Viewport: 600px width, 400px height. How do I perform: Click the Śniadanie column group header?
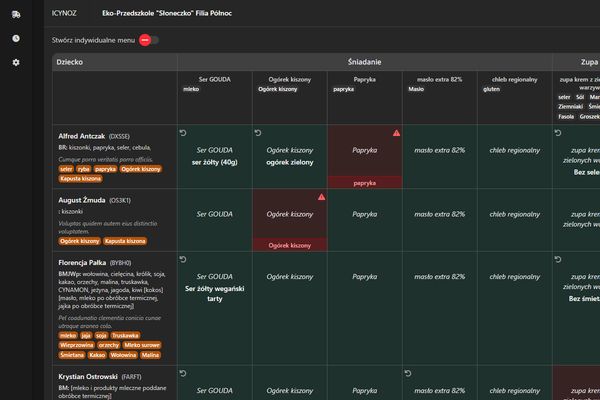(x=364, y=62)
